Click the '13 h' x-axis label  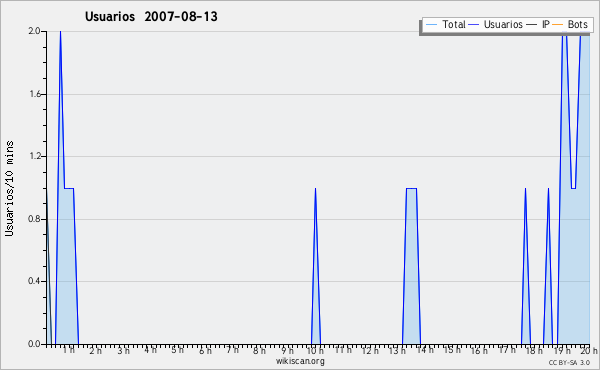point(397,350)
